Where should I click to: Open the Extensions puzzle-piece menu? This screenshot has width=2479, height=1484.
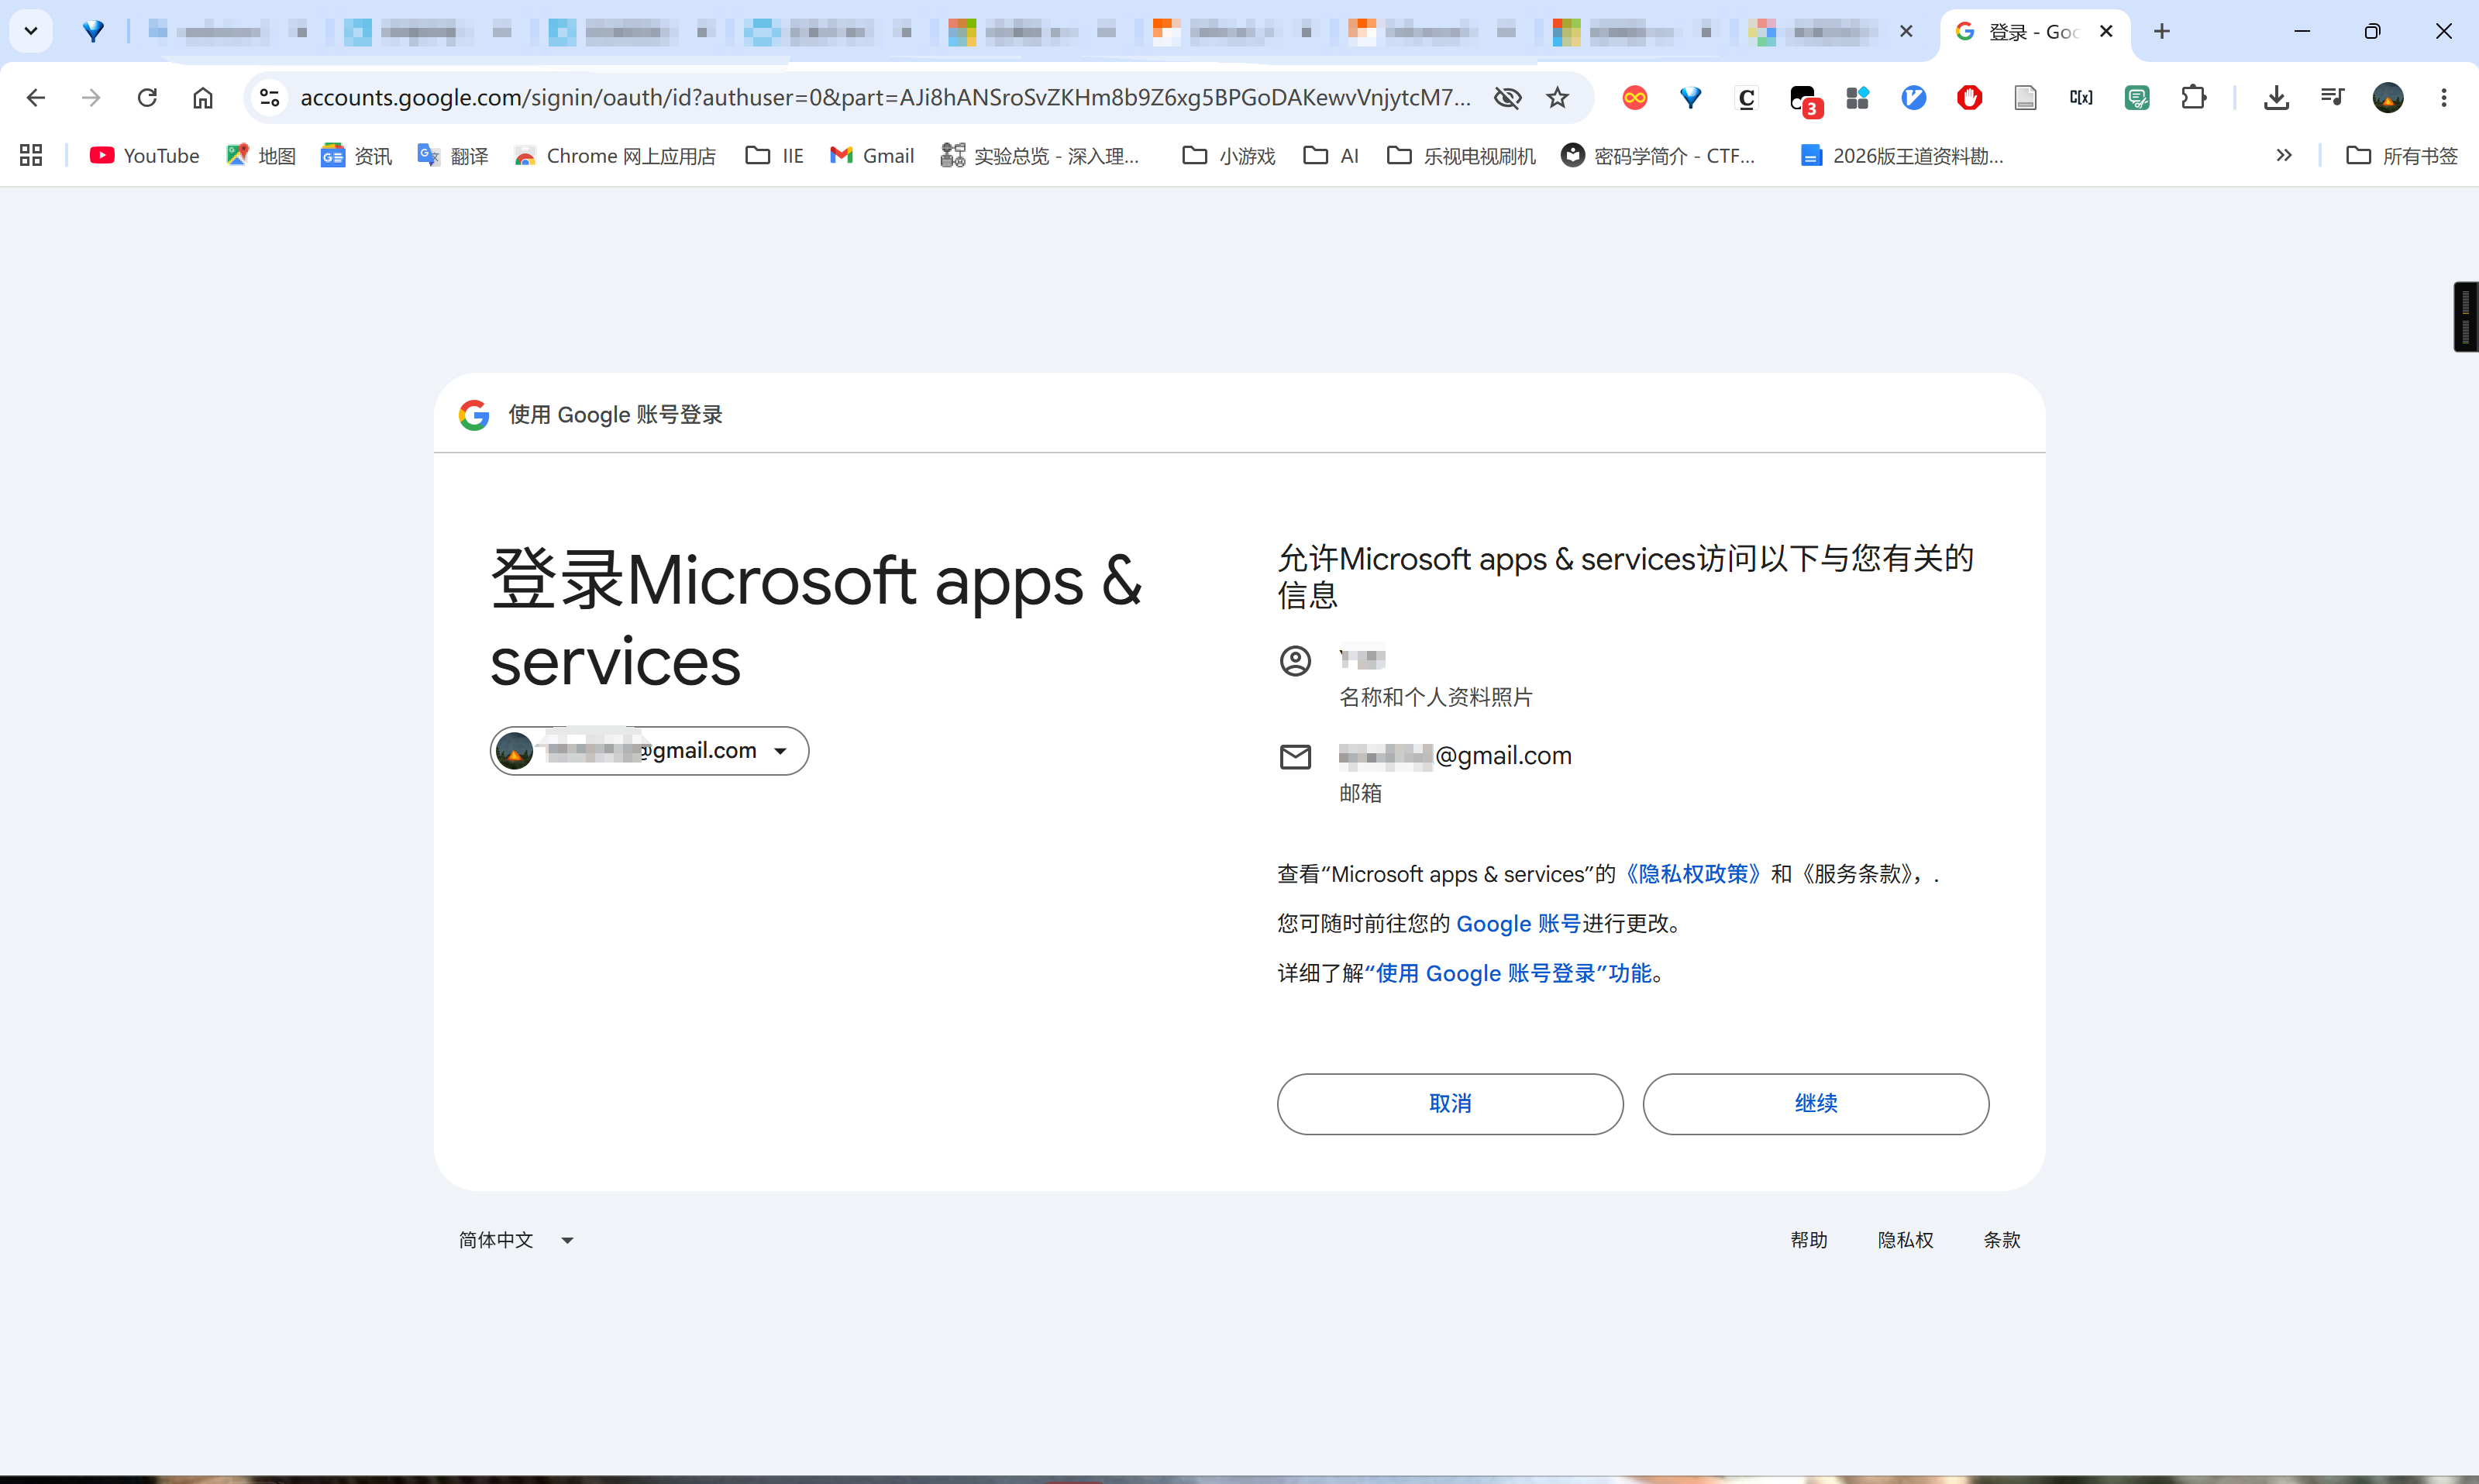[2193, 97]
